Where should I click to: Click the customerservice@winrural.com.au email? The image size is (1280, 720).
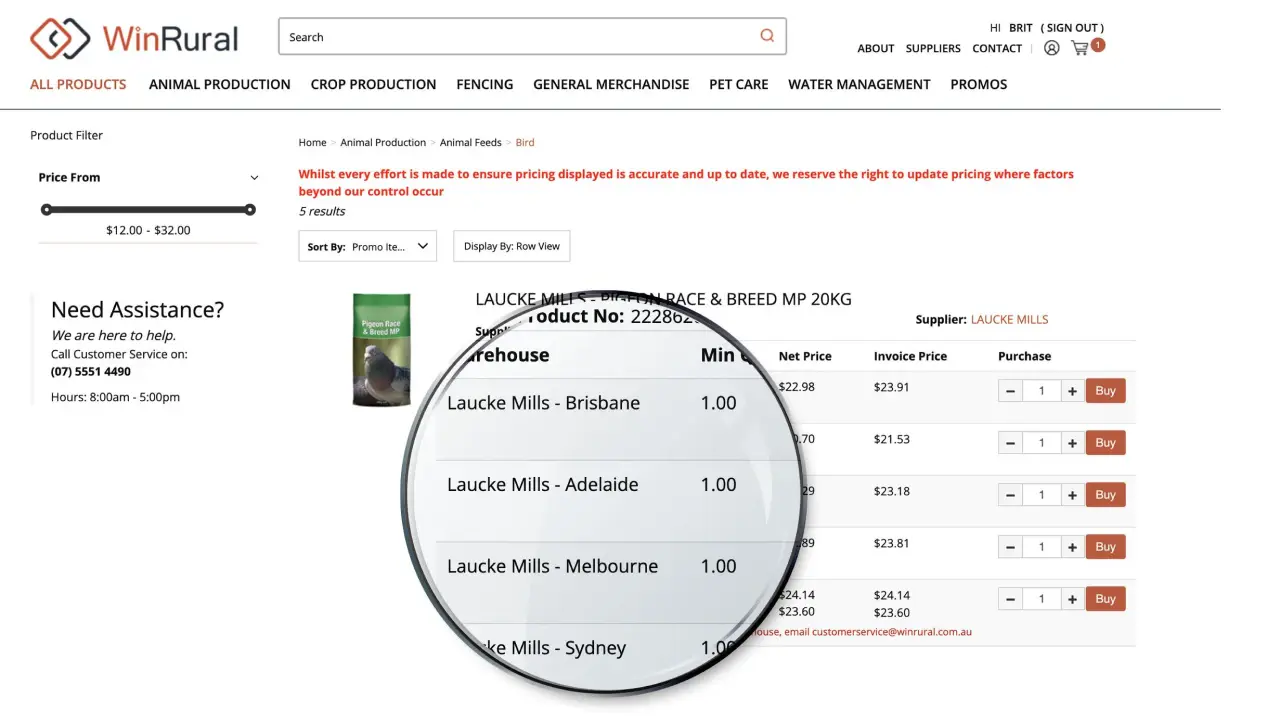(891, 632)
